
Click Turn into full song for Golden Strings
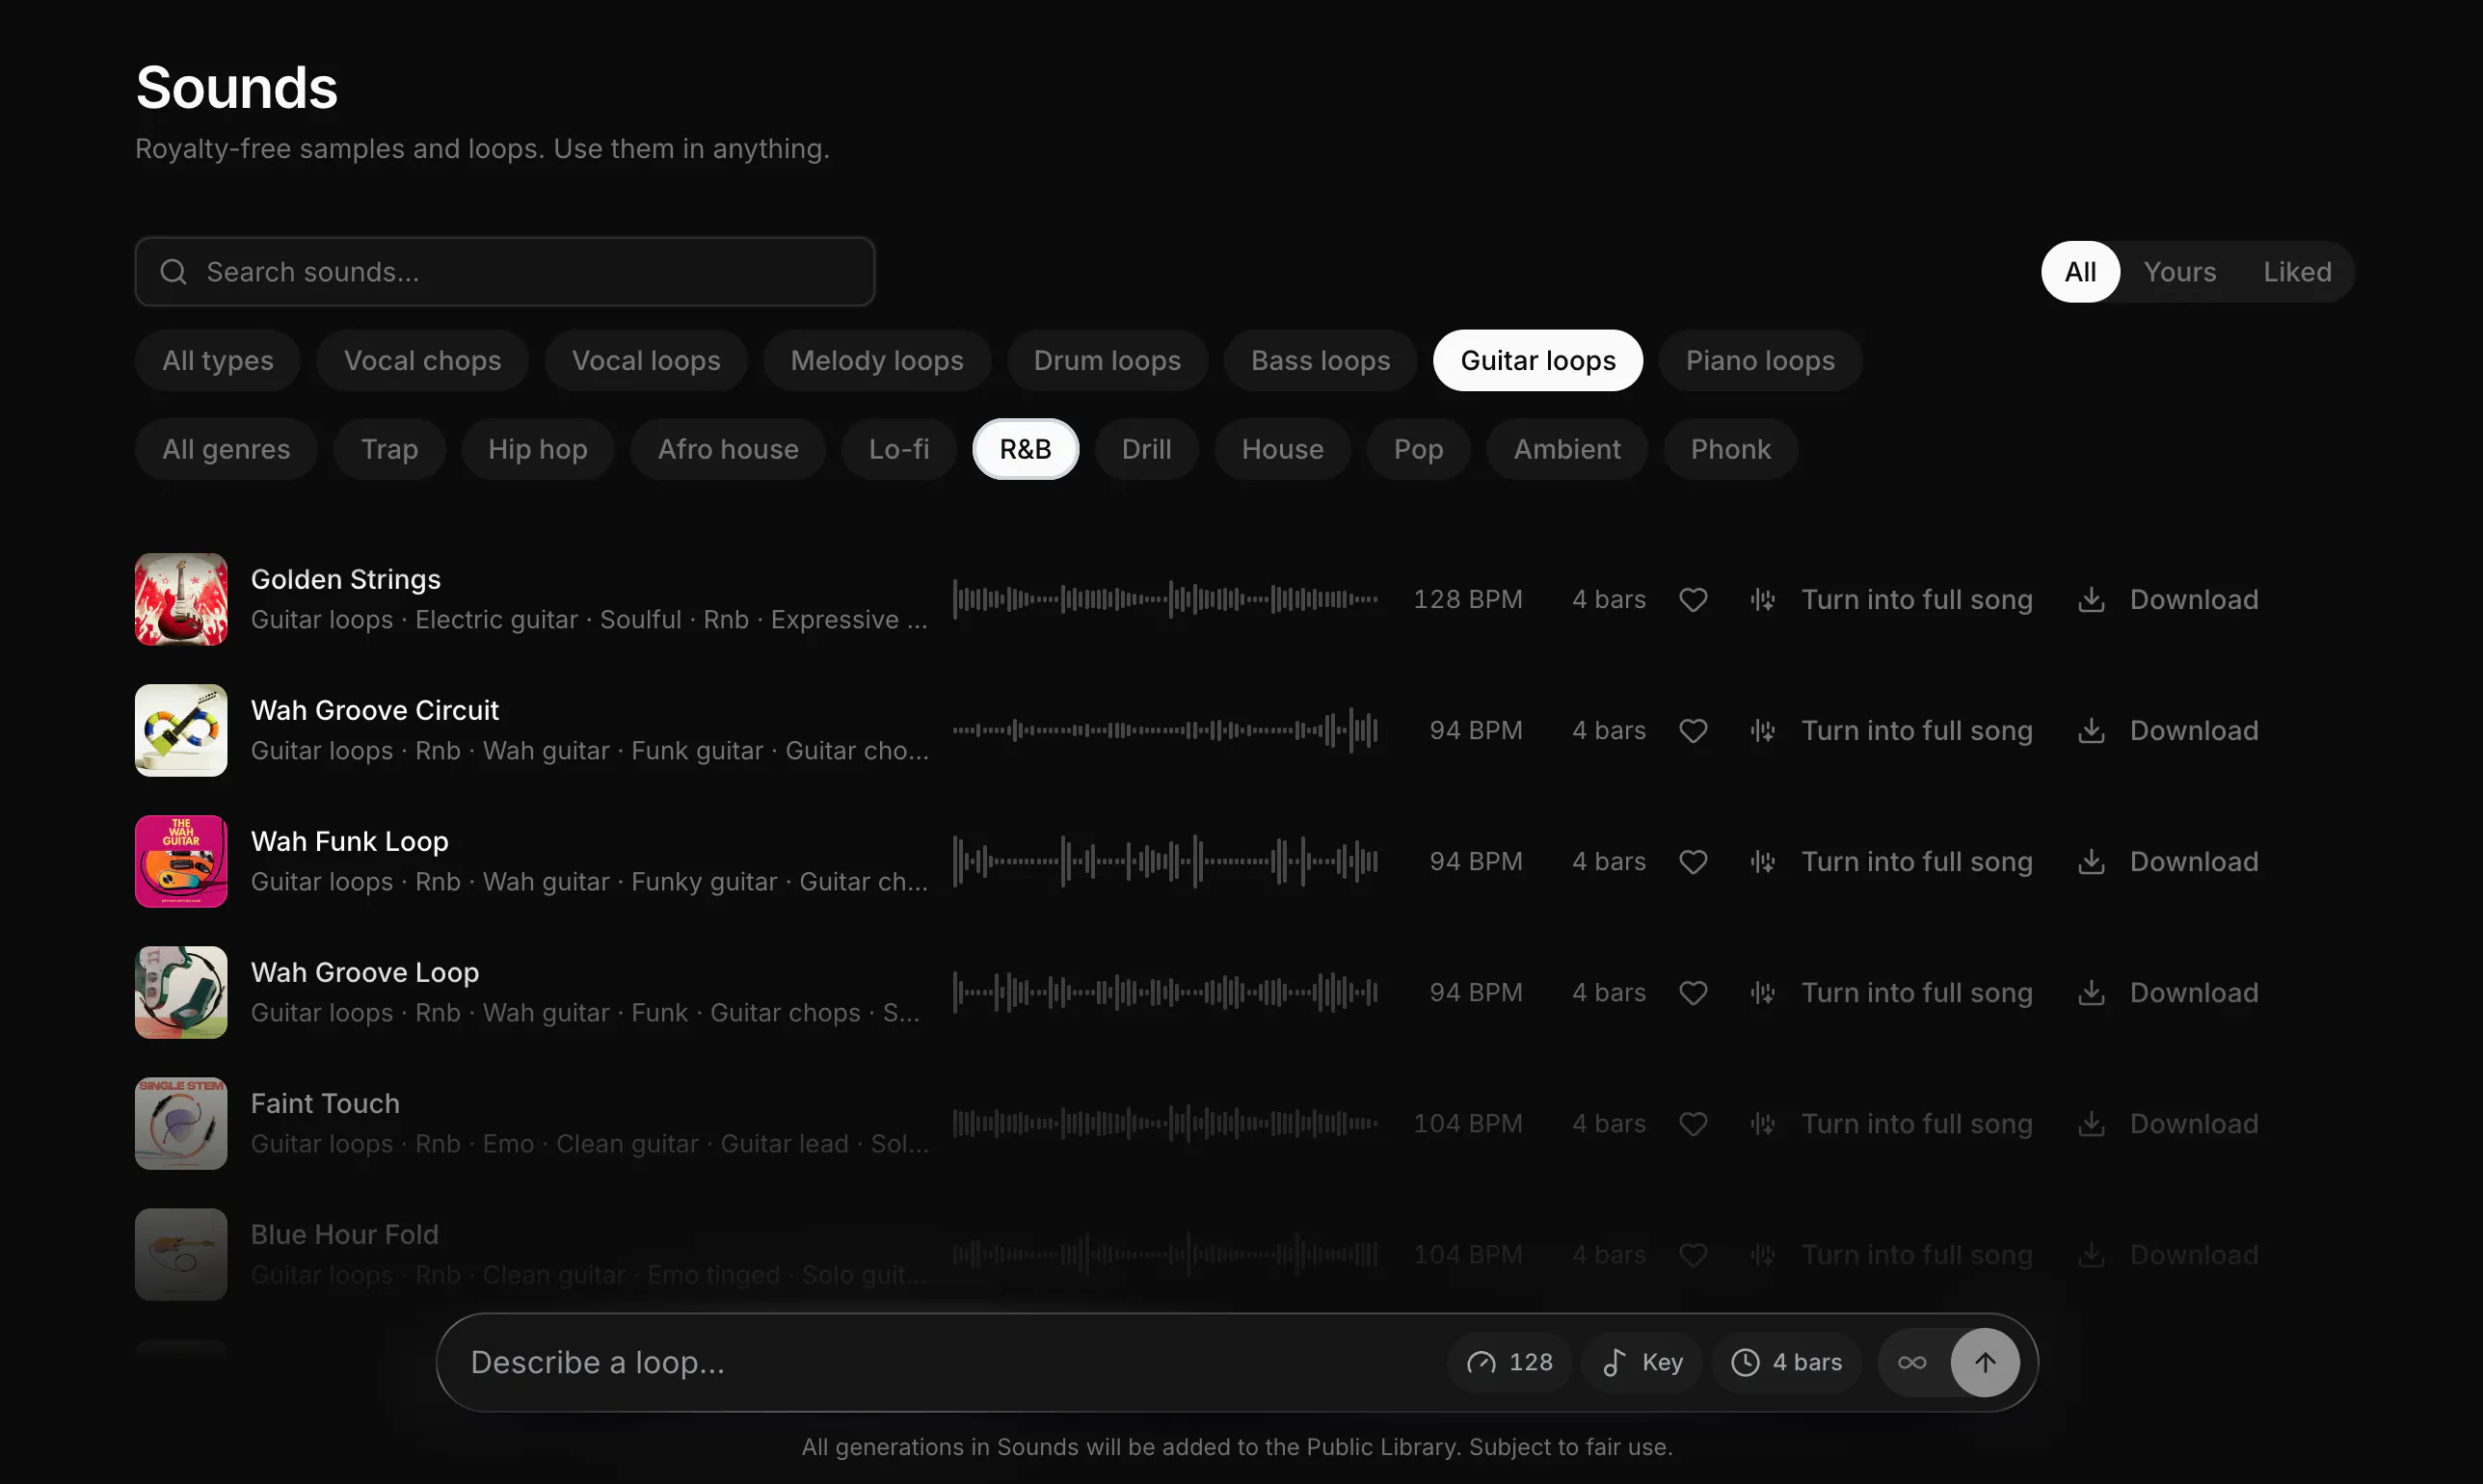pyautogui.click(x=1917, y=600)
